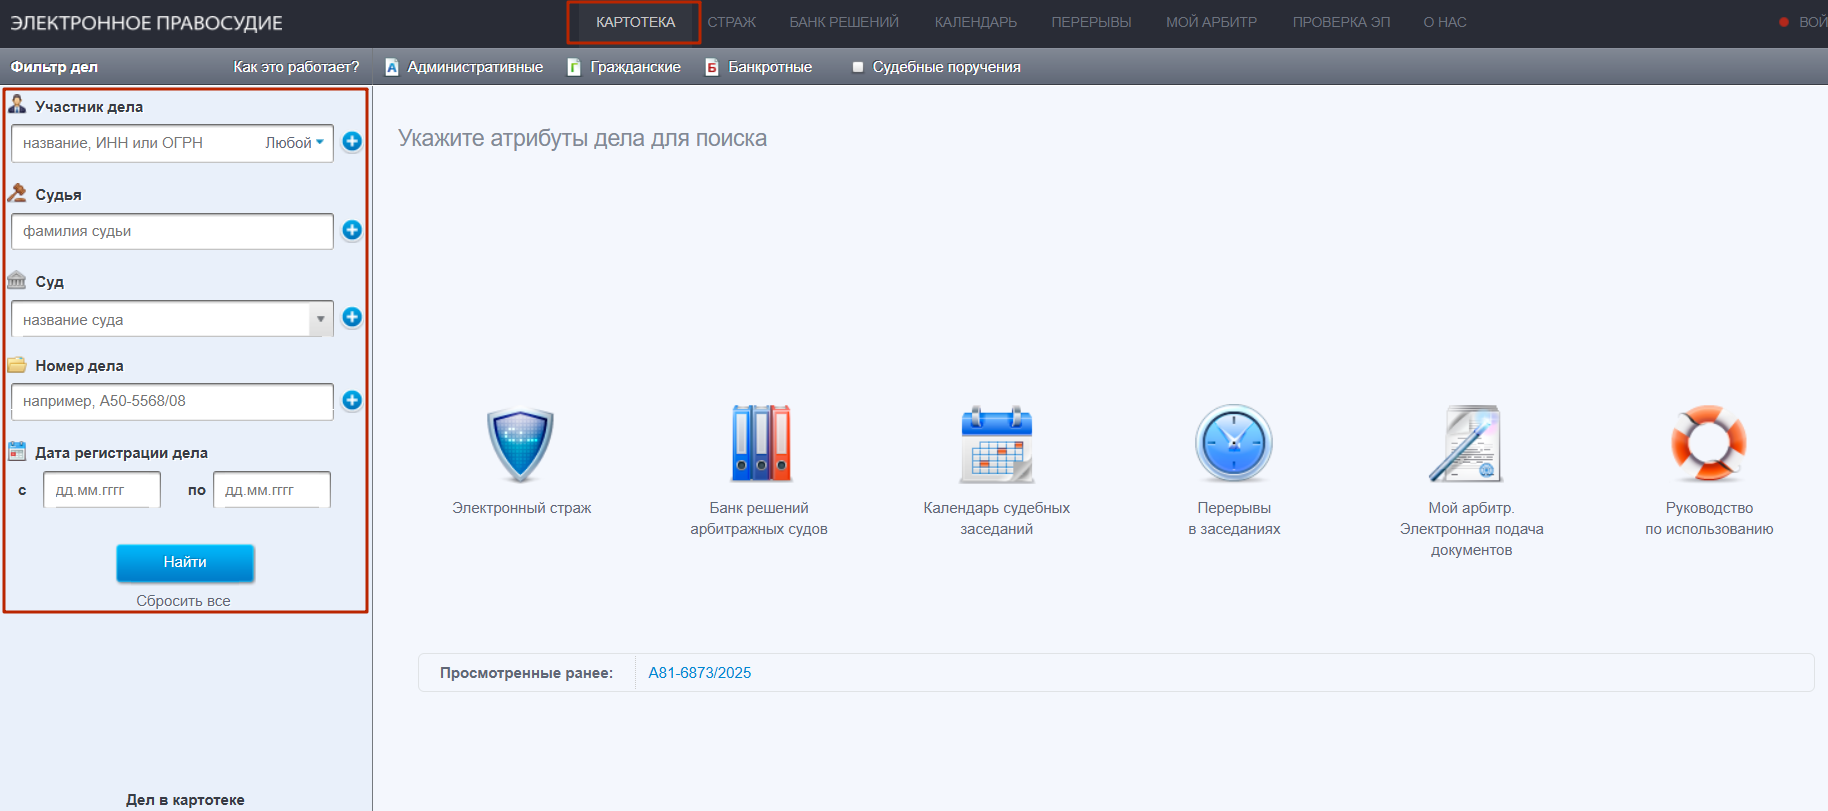1828x811 pixels.
Task: Open previously viewed case А81-6873/2025
Action: point(699,673)
